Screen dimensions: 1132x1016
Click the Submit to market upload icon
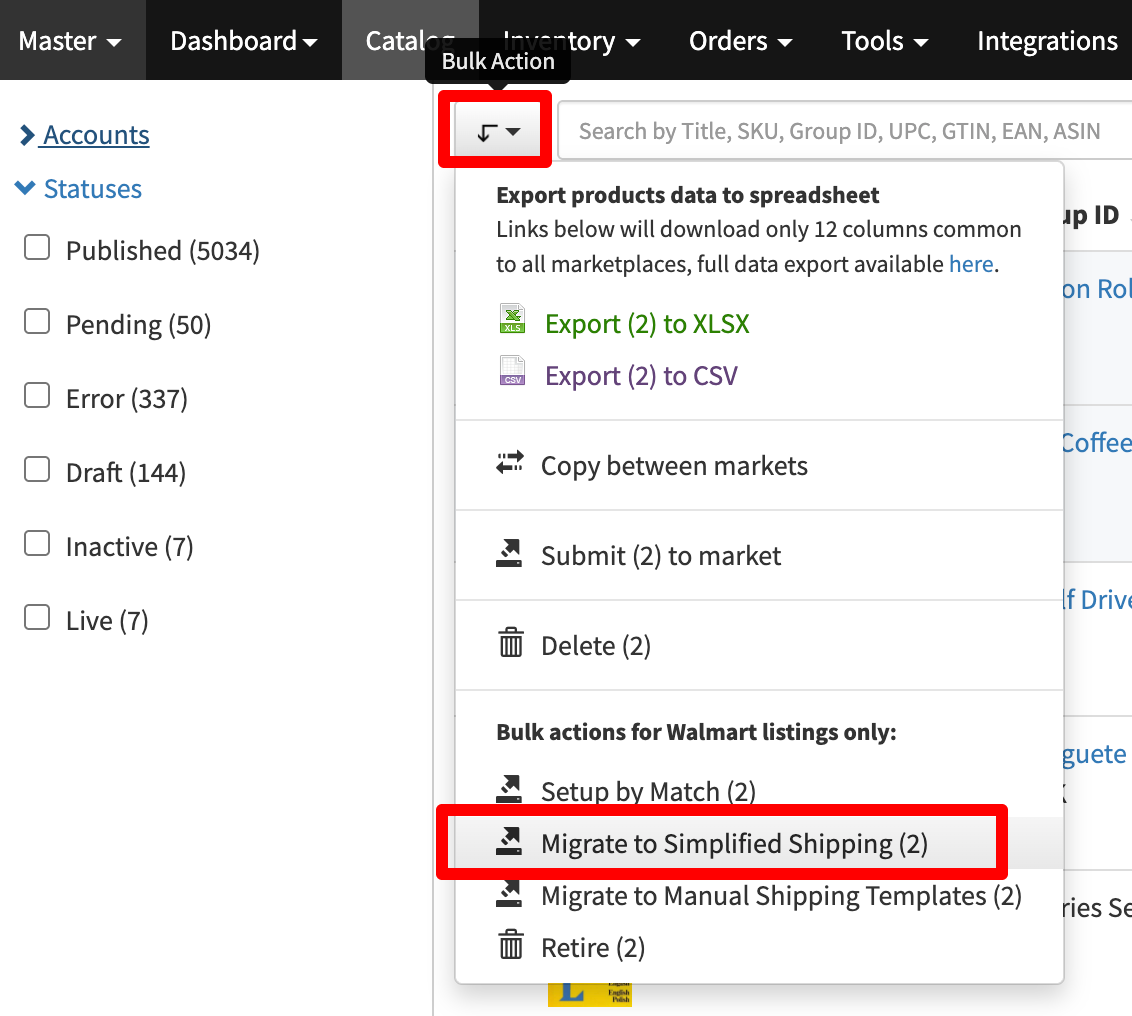pyautogui.click(x=510, y=554)
